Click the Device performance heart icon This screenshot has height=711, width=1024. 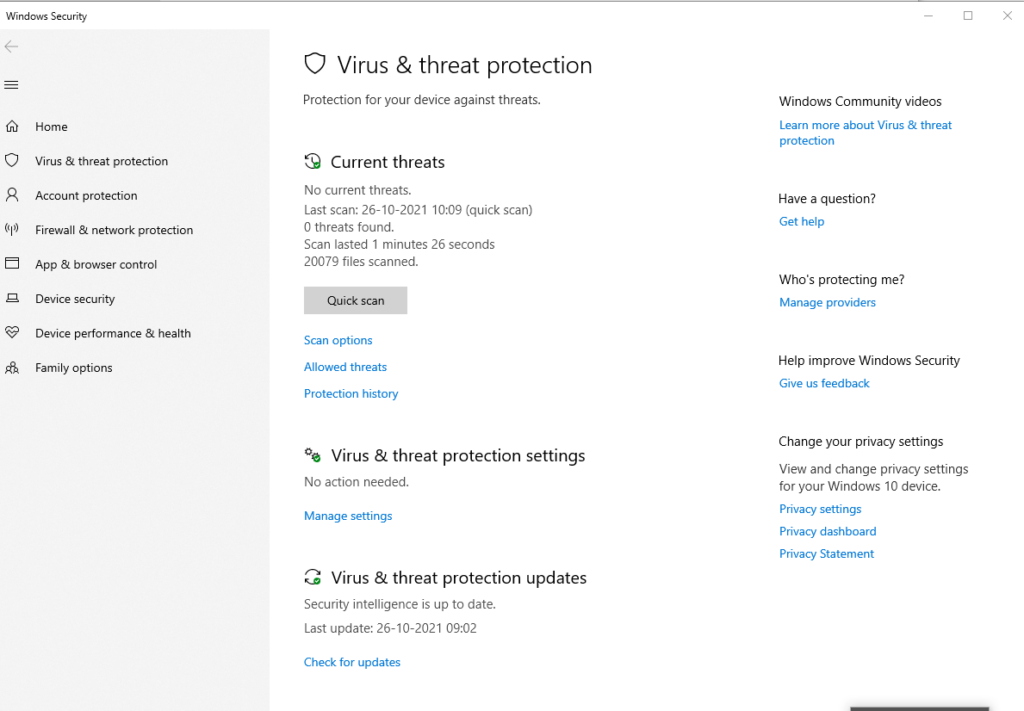coord(12,332)
